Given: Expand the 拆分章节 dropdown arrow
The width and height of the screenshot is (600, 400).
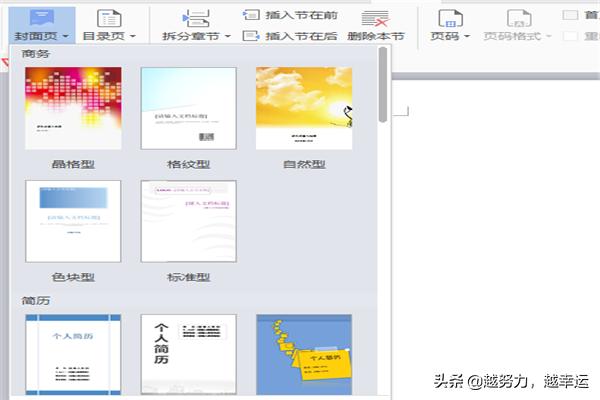Looking at the screenshot, I should coord(228,36).
